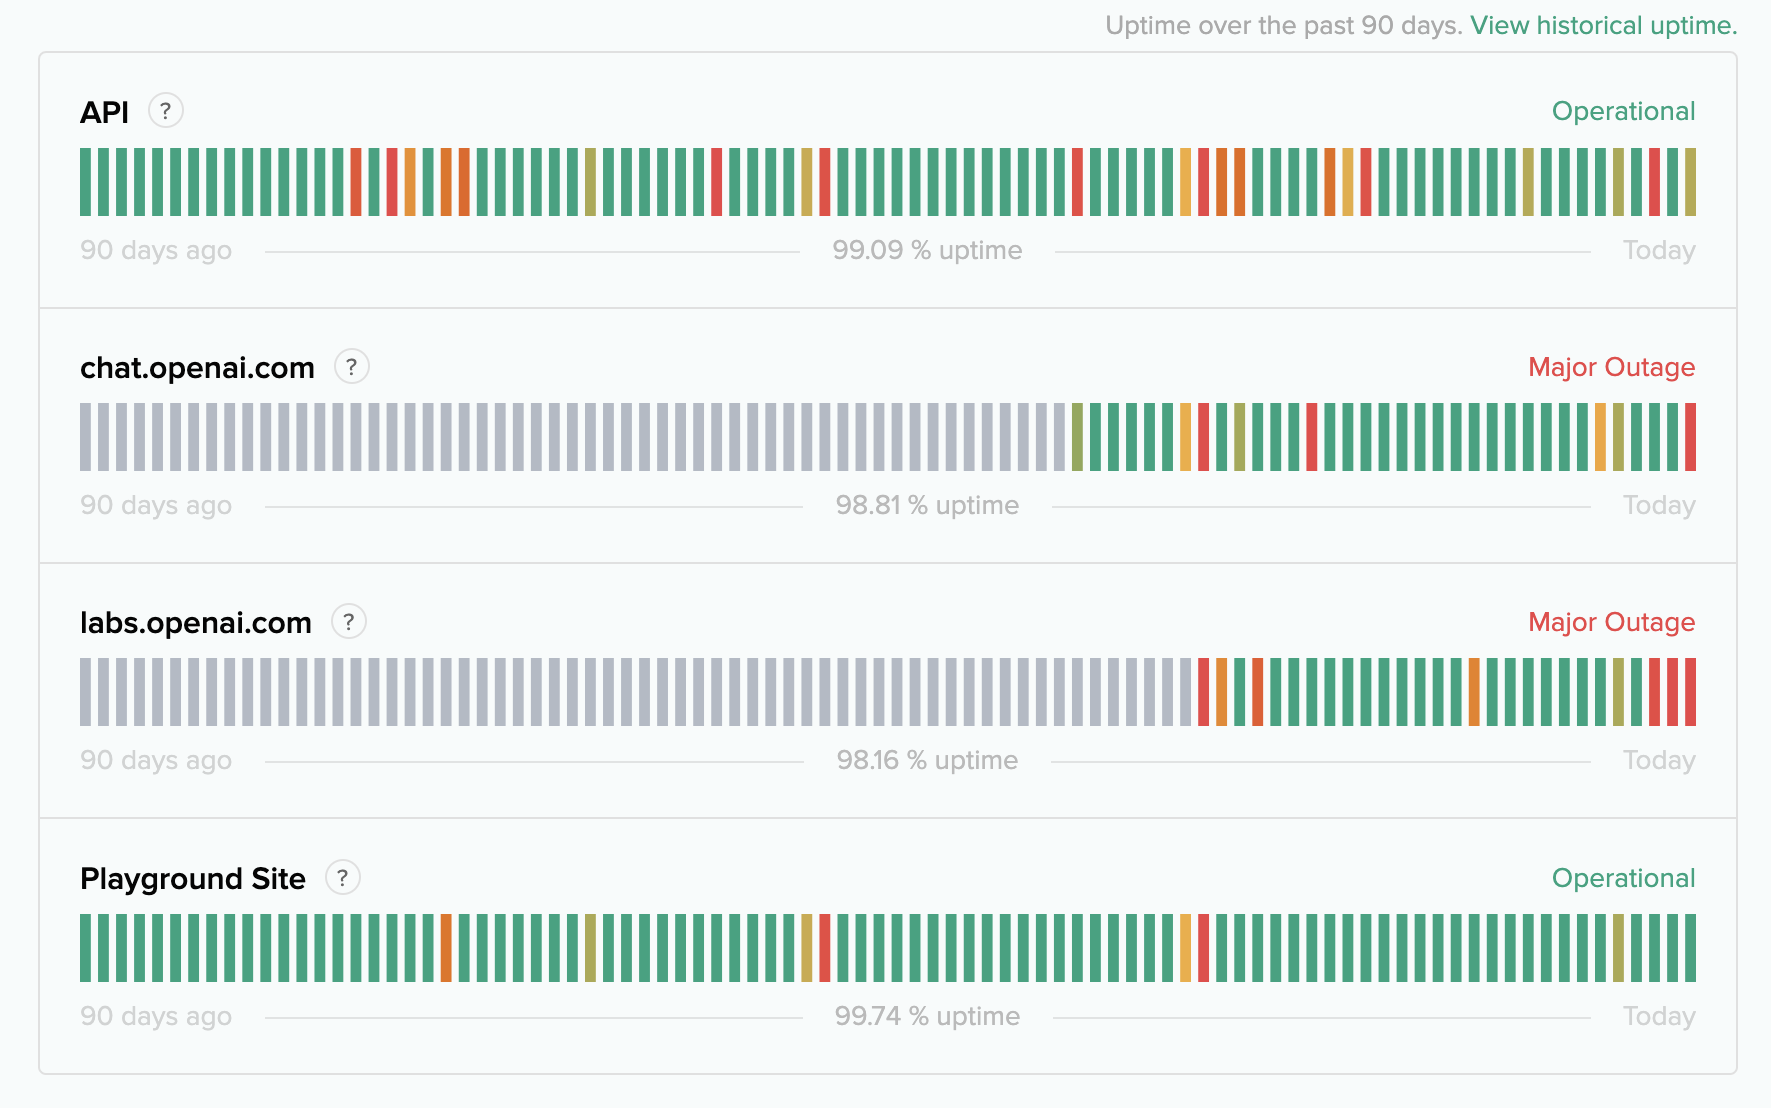
Task: Click the oldest day bar in API chart
Action: pos(86,182)
